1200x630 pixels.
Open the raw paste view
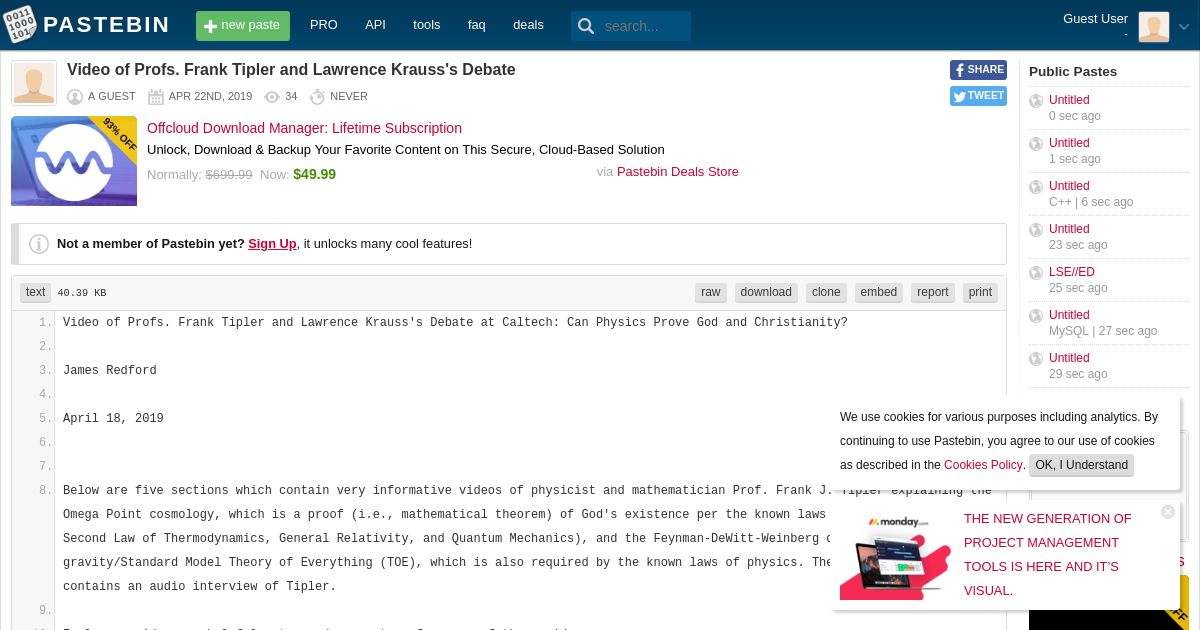coord(711,292)
